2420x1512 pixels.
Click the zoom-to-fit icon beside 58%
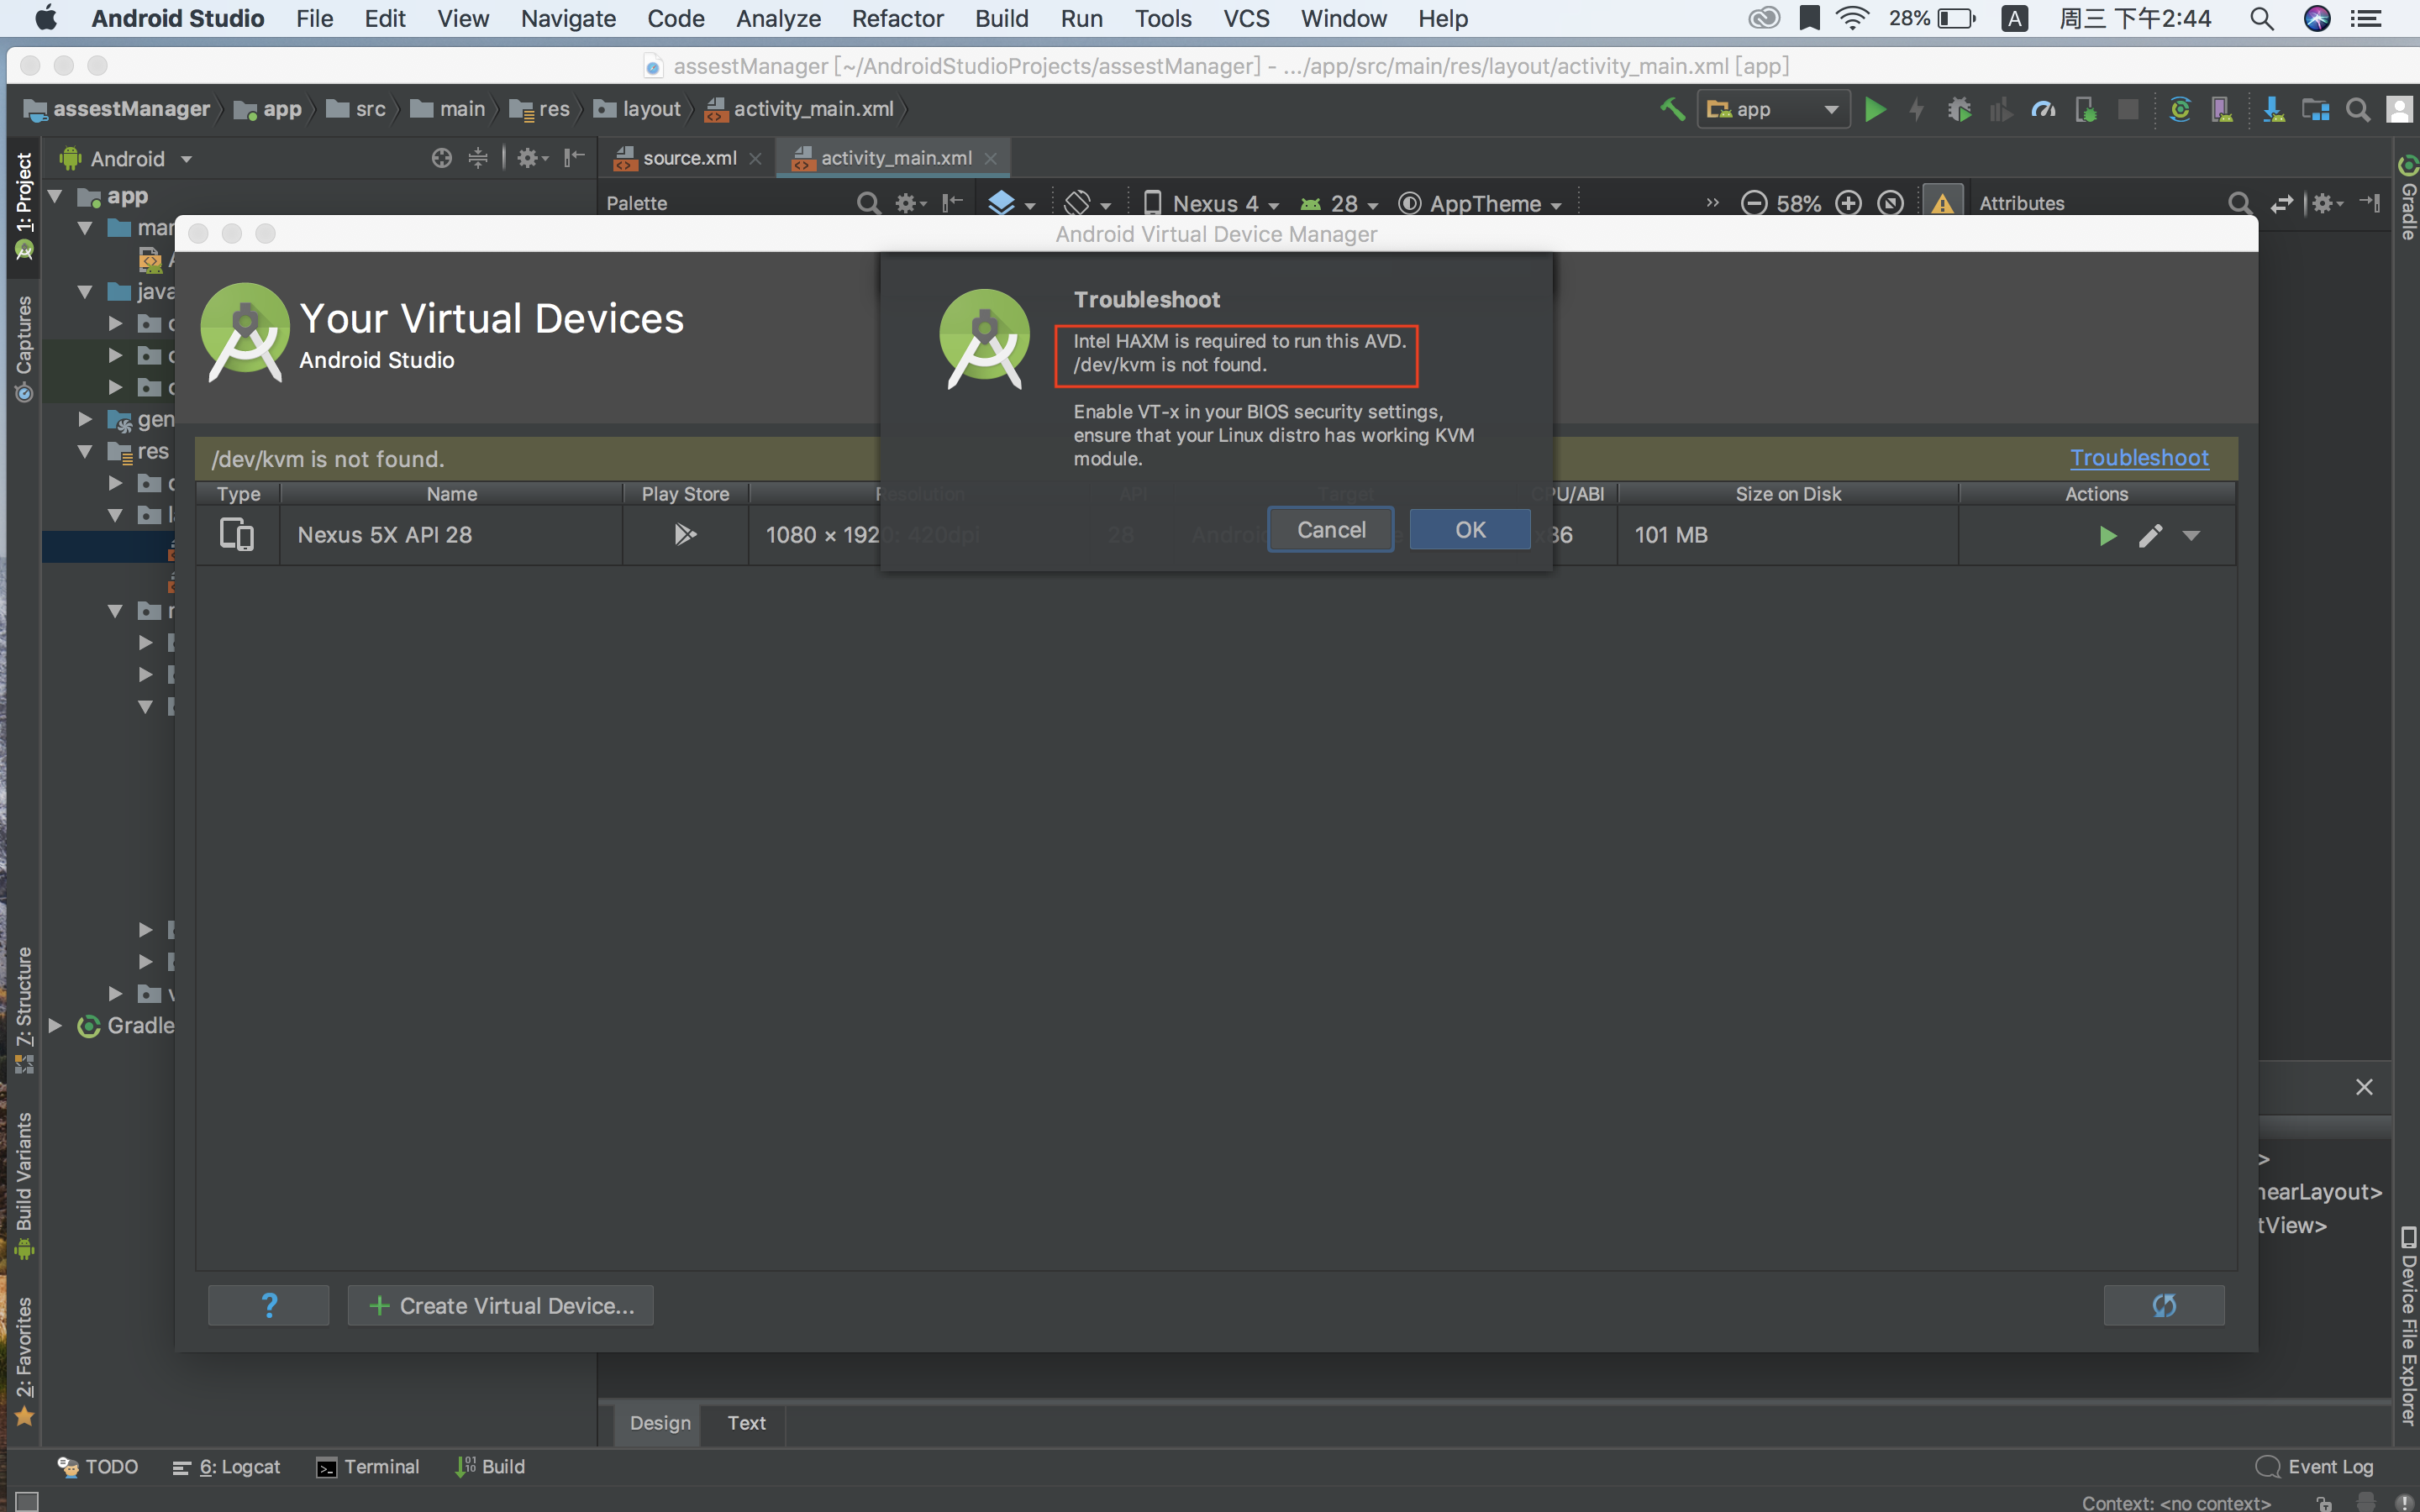point(1890,203)
